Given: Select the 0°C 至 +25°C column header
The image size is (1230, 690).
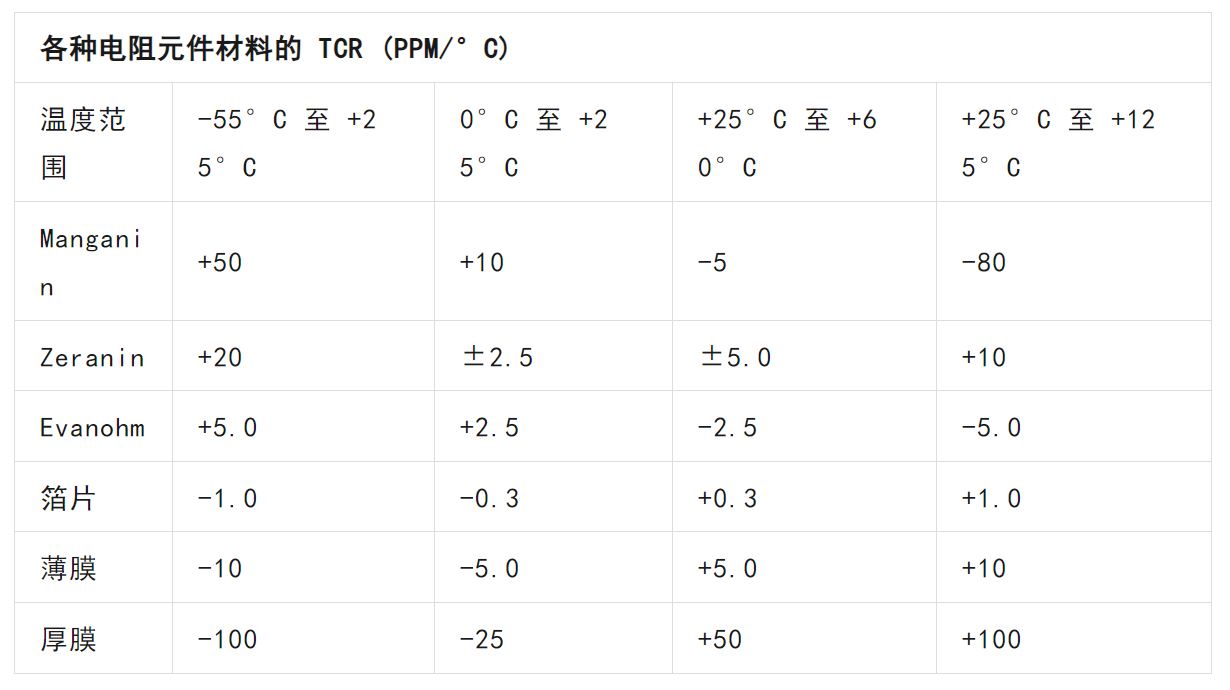Looking at the screenshot, I should coord(533,143).
